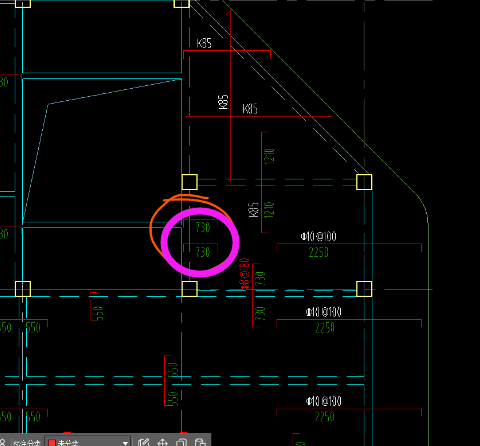
Task: Select the topmost Φ10@100 rebar label
Action: click(319, 236)
